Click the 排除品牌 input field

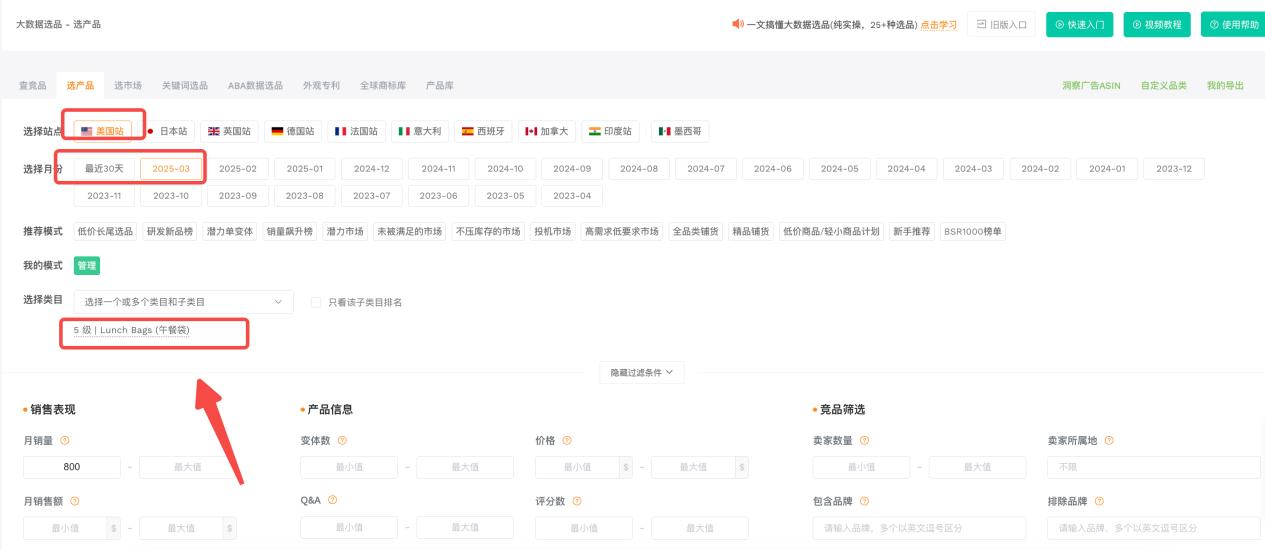[1153, 528]
